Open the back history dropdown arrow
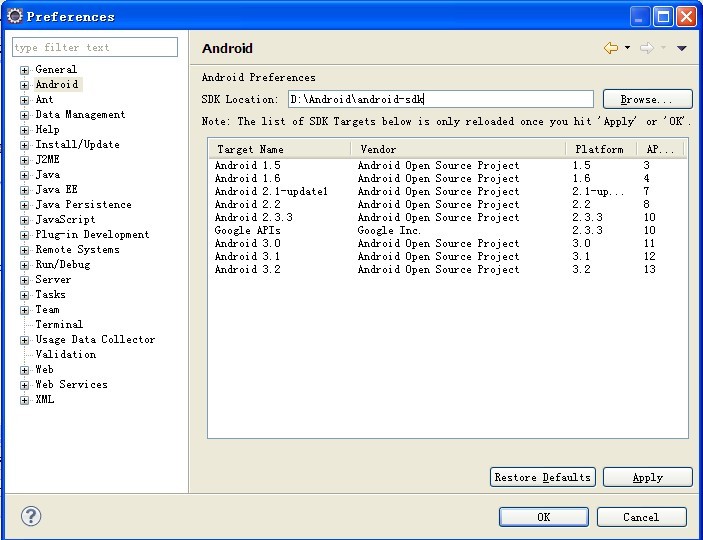The height and width of the screenshot is (540, 703). coord(627,48)
